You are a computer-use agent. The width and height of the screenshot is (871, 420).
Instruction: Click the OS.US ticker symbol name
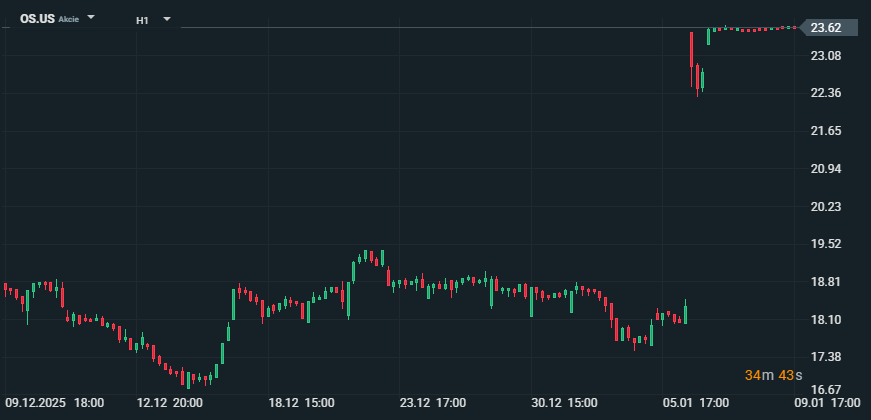(36, 19)
